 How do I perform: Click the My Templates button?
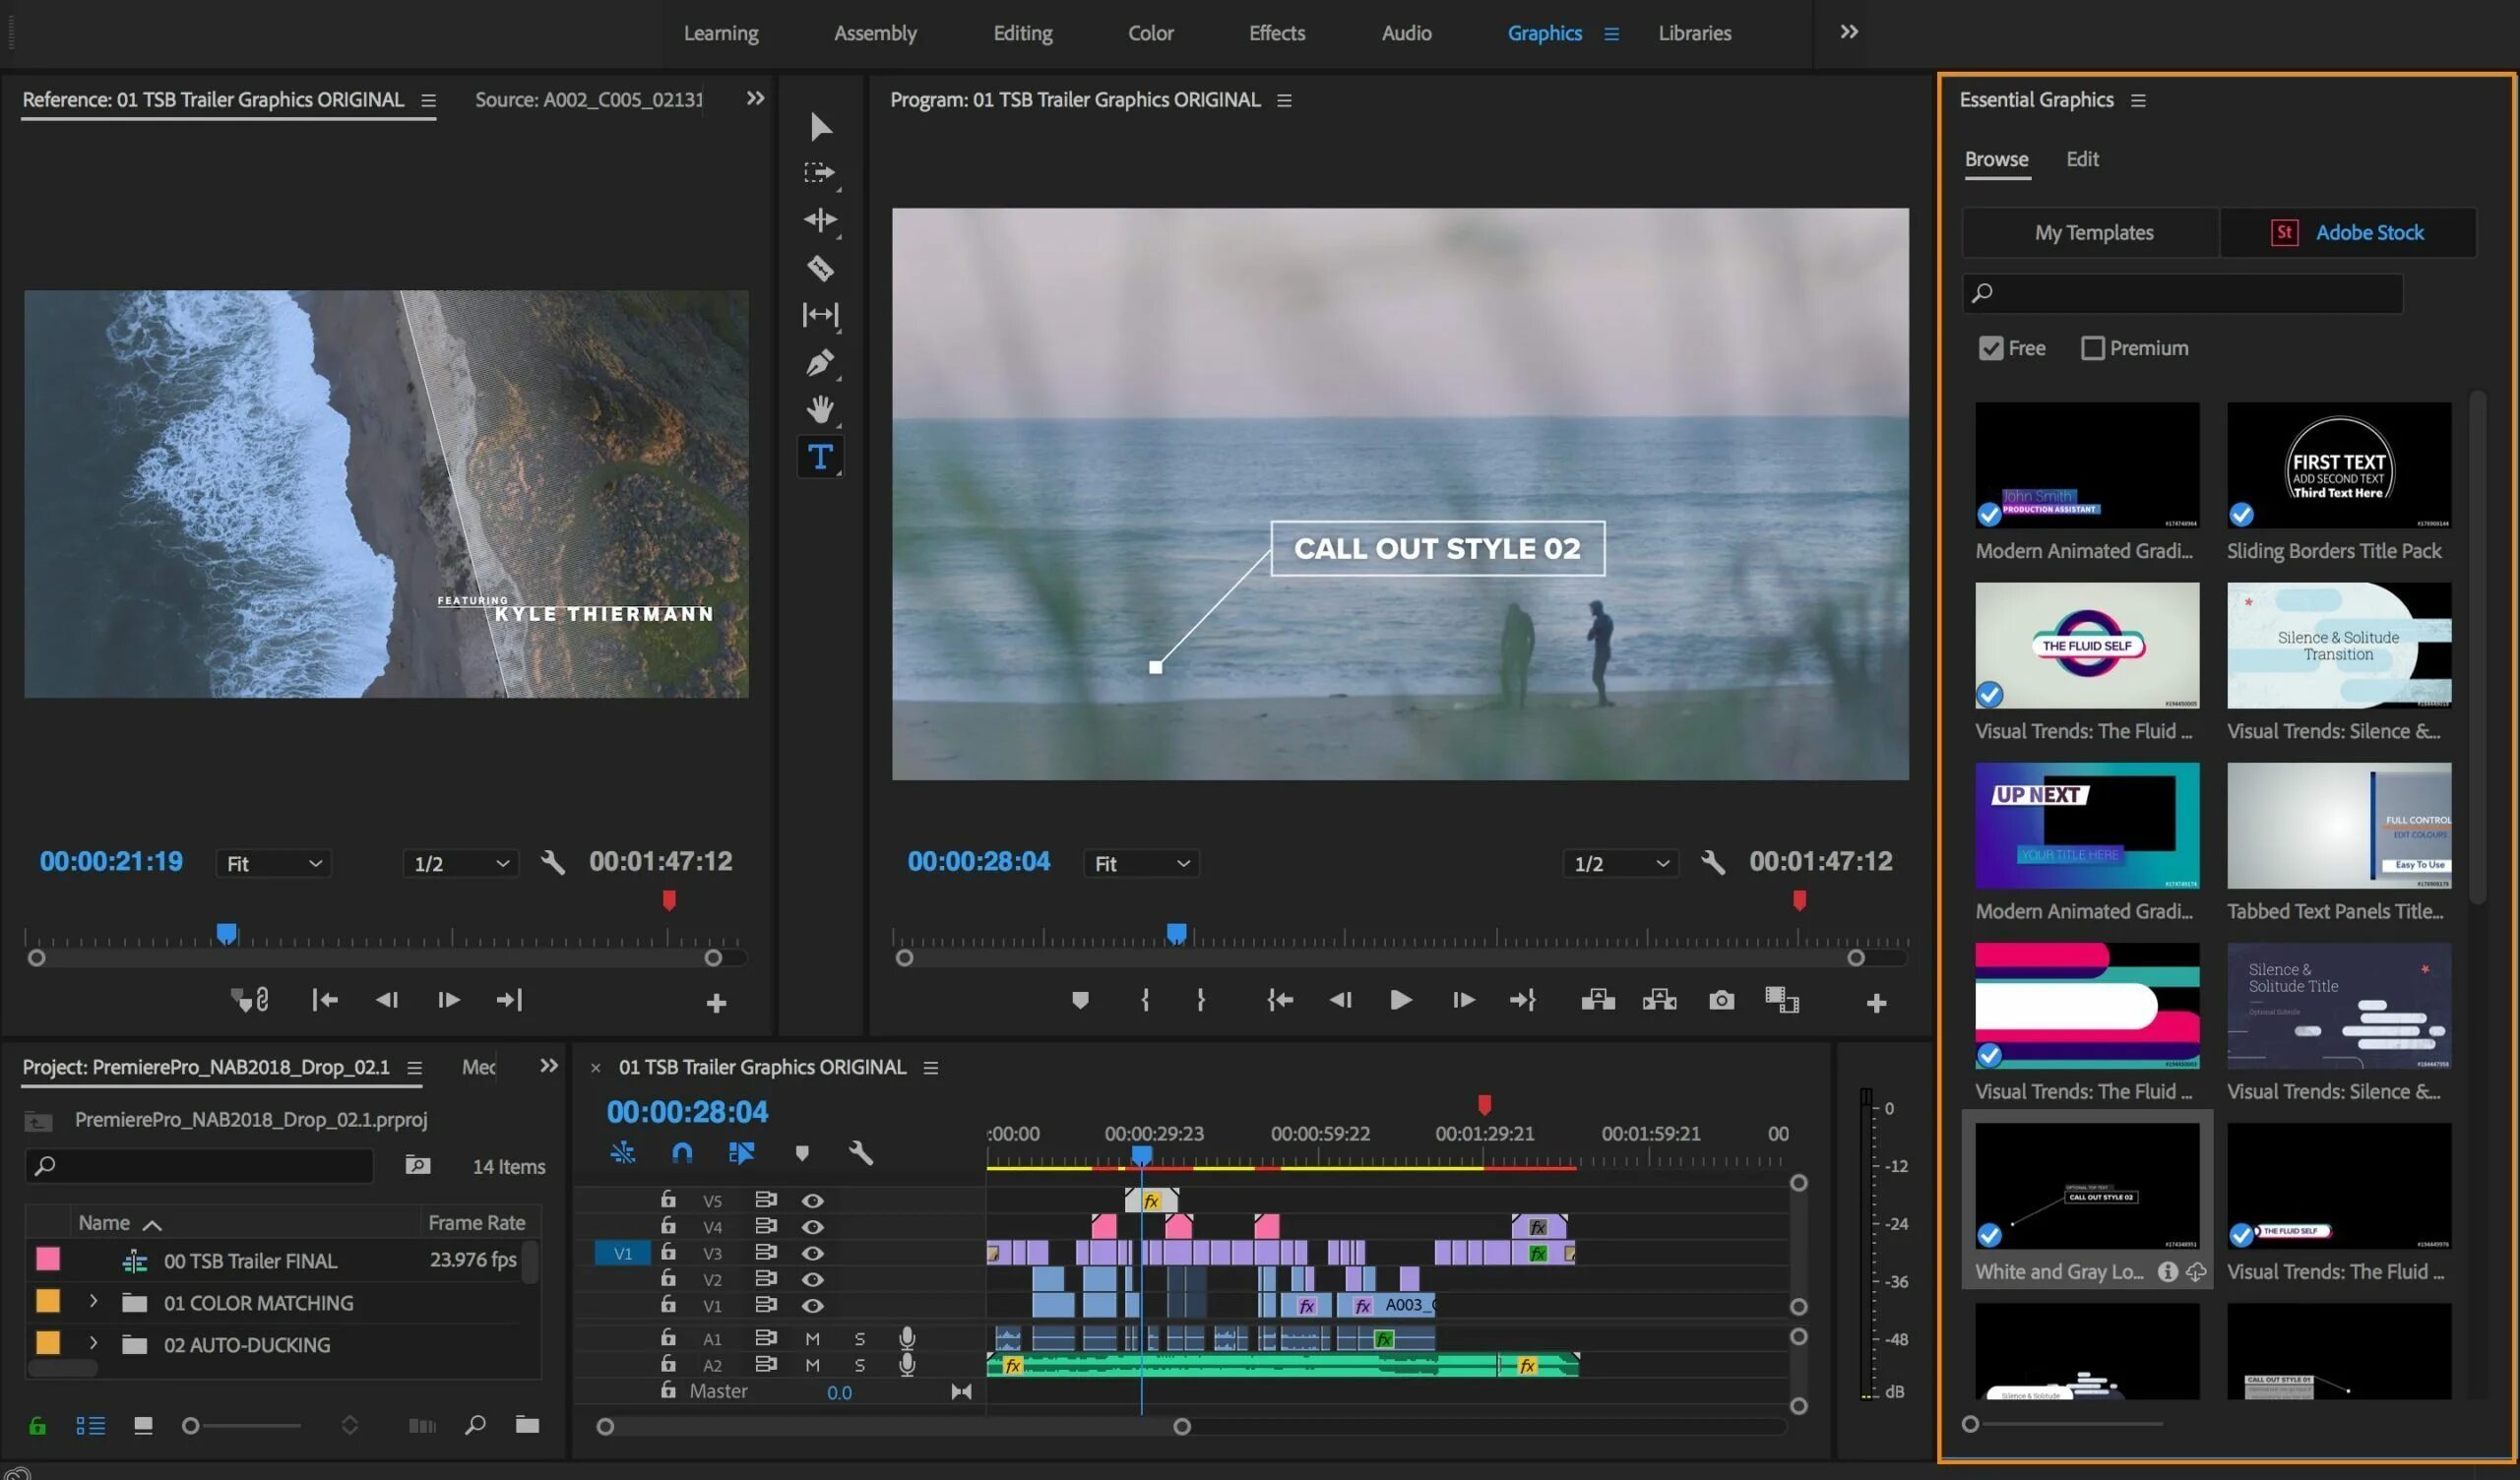pyautogui.click(x=2094, y=232)
